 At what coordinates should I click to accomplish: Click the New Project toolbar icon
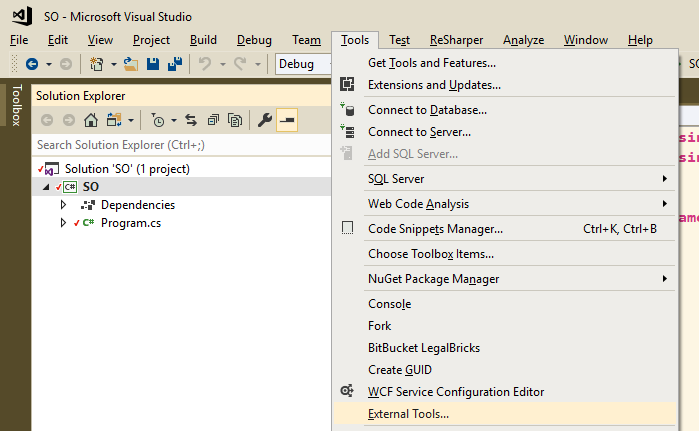click(x=96, y=64)
